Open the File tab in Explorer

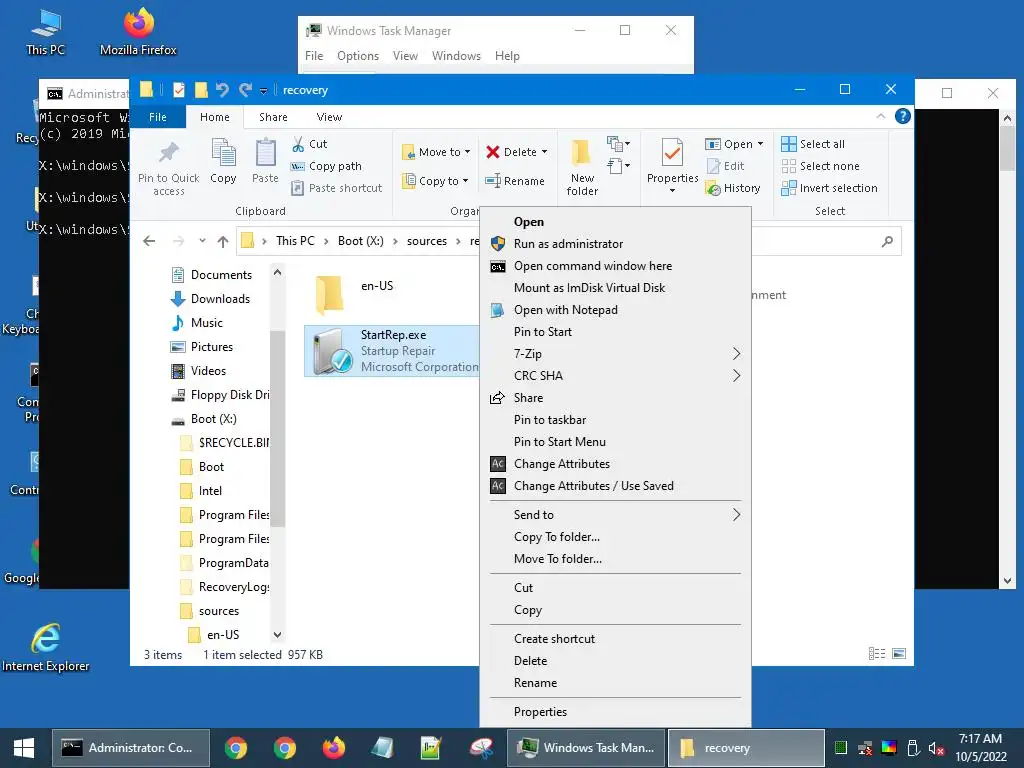point(157,117)
